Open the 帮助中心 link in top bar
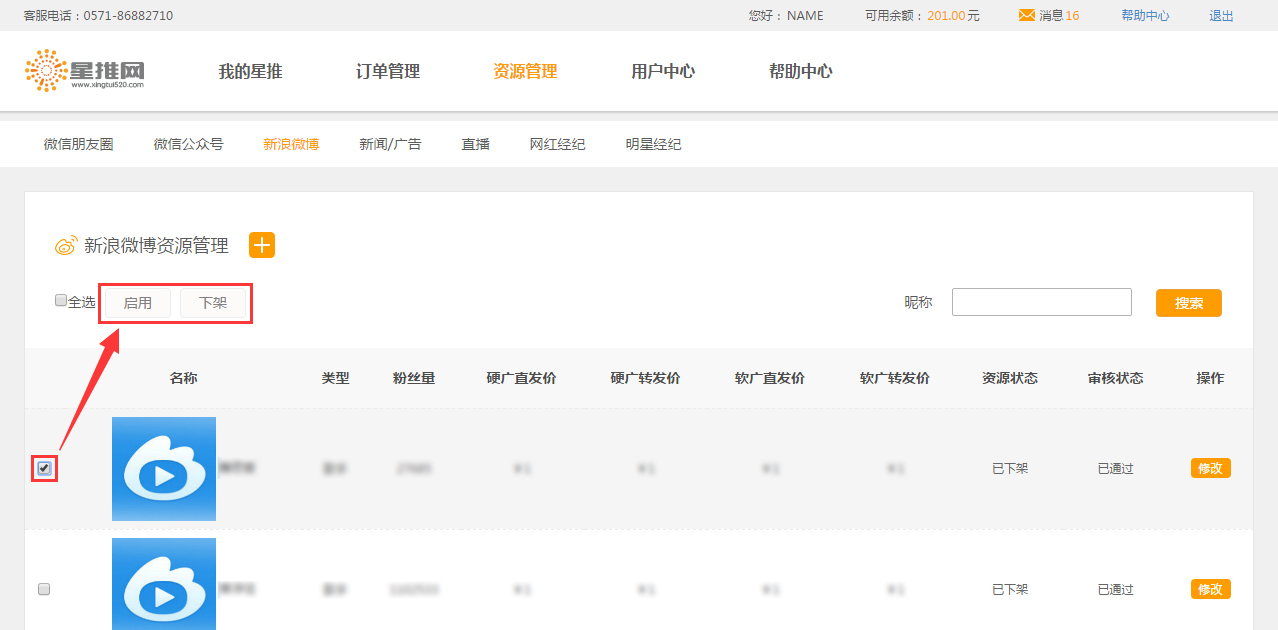Image resolution: width=1278 pixels, height=630 pixels. tap(1145, 15)
